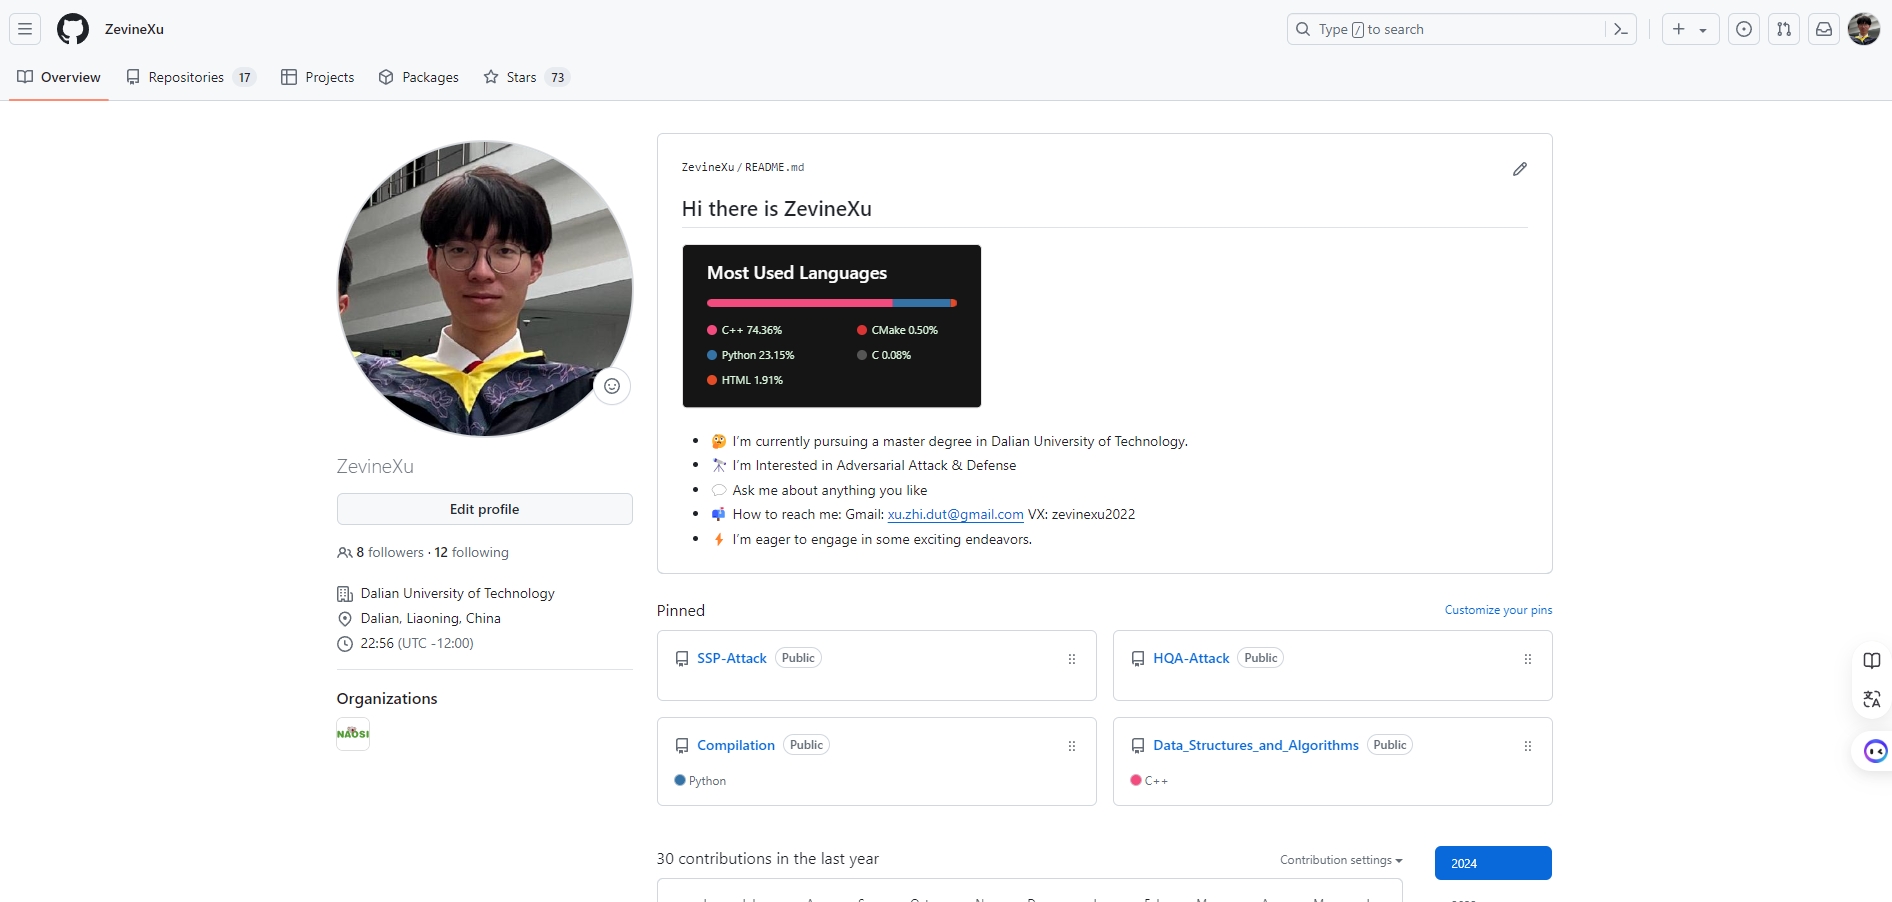Set status via smiley icon on avatar

click(x=612, y=386)
